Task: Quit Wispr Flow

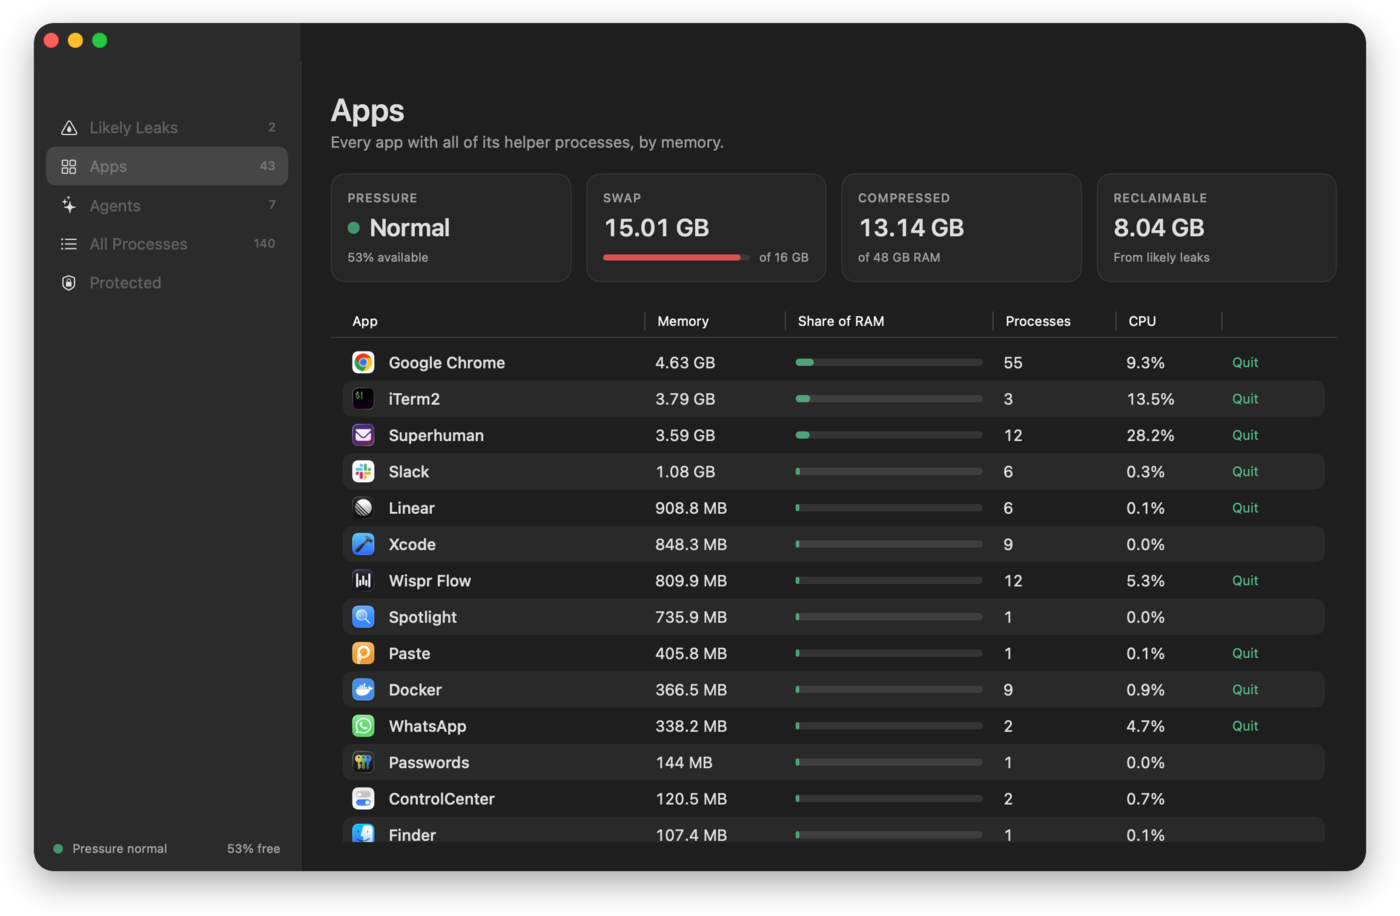Action: pos(1245,580)
